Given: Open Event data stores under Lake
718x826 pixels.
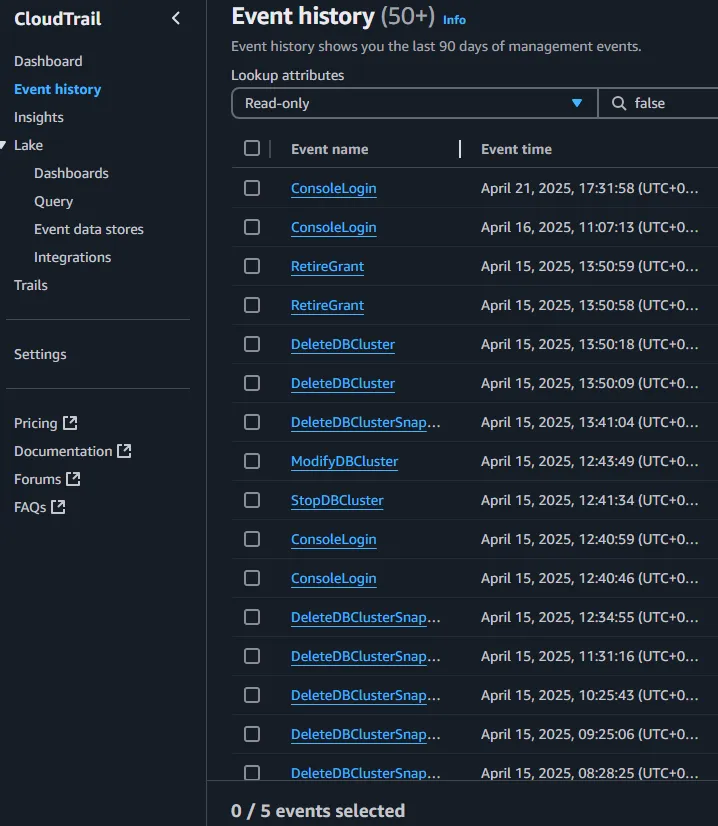Looking at the screenshot, I should point(89,229).
